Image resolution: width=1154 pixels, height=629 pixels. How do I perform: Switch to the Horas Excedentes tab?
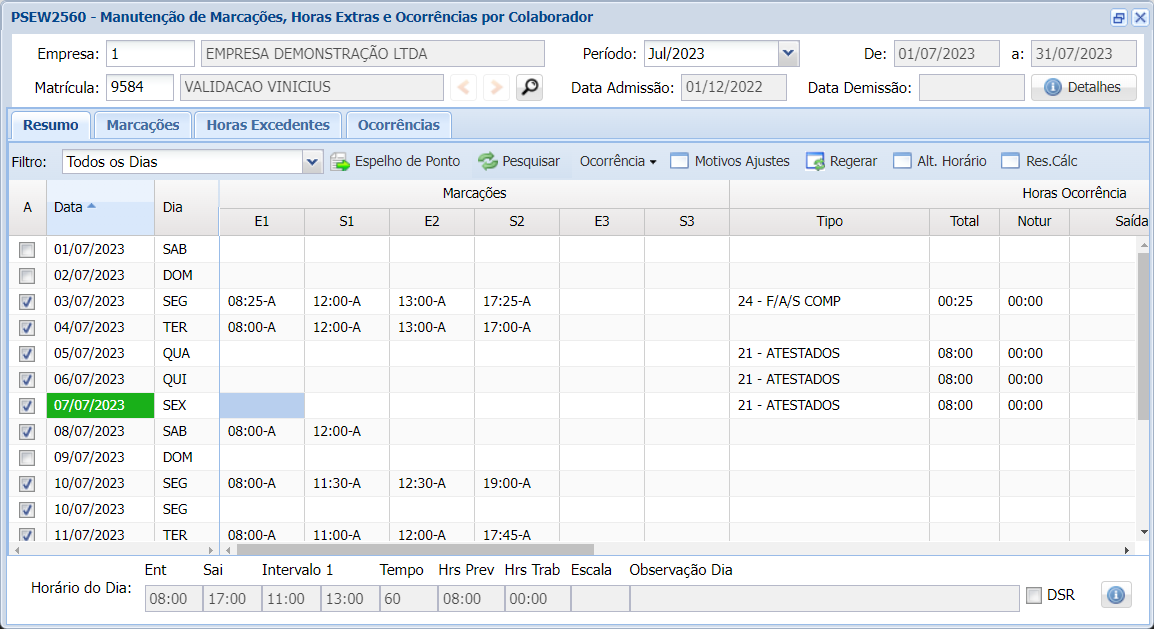(268, 125)
